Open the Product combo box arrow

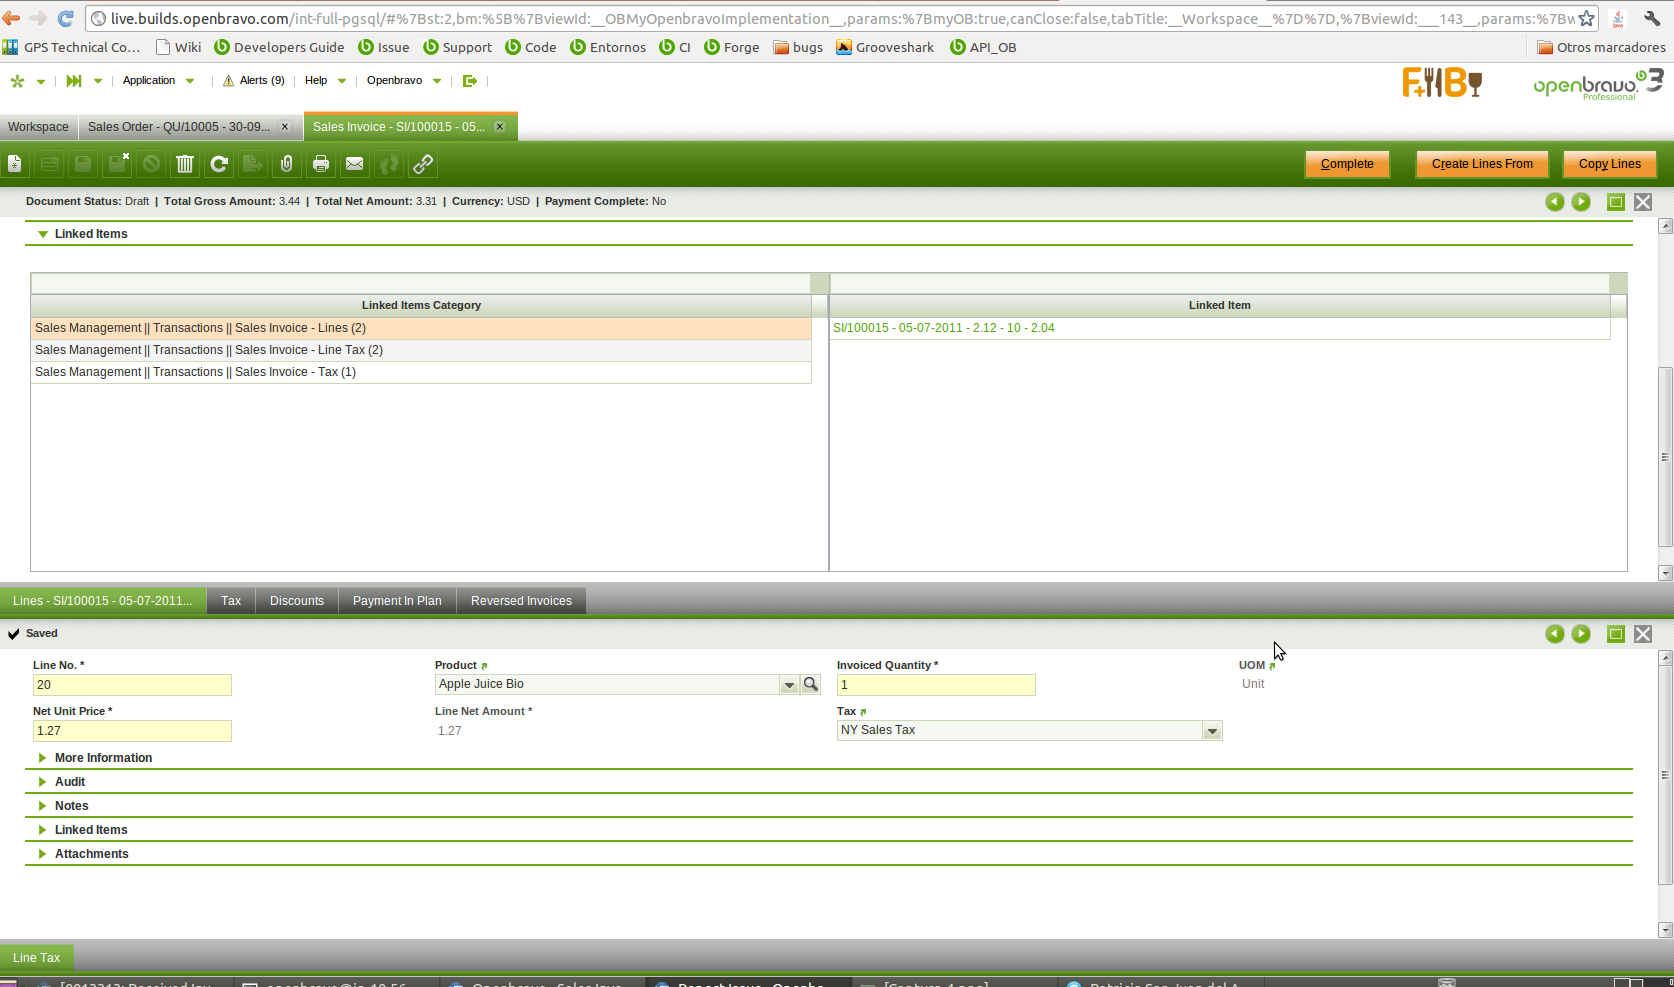(x=789, y=685)
